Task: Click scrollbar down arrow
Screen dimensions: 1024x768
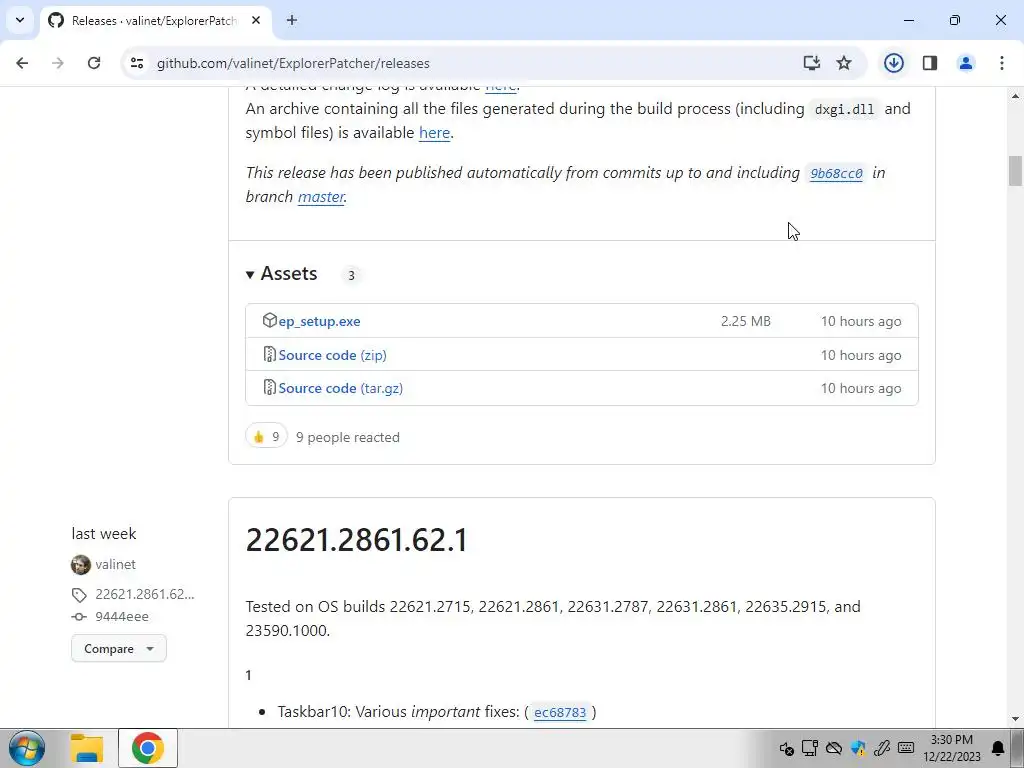Action: (x=1015, y=719)
